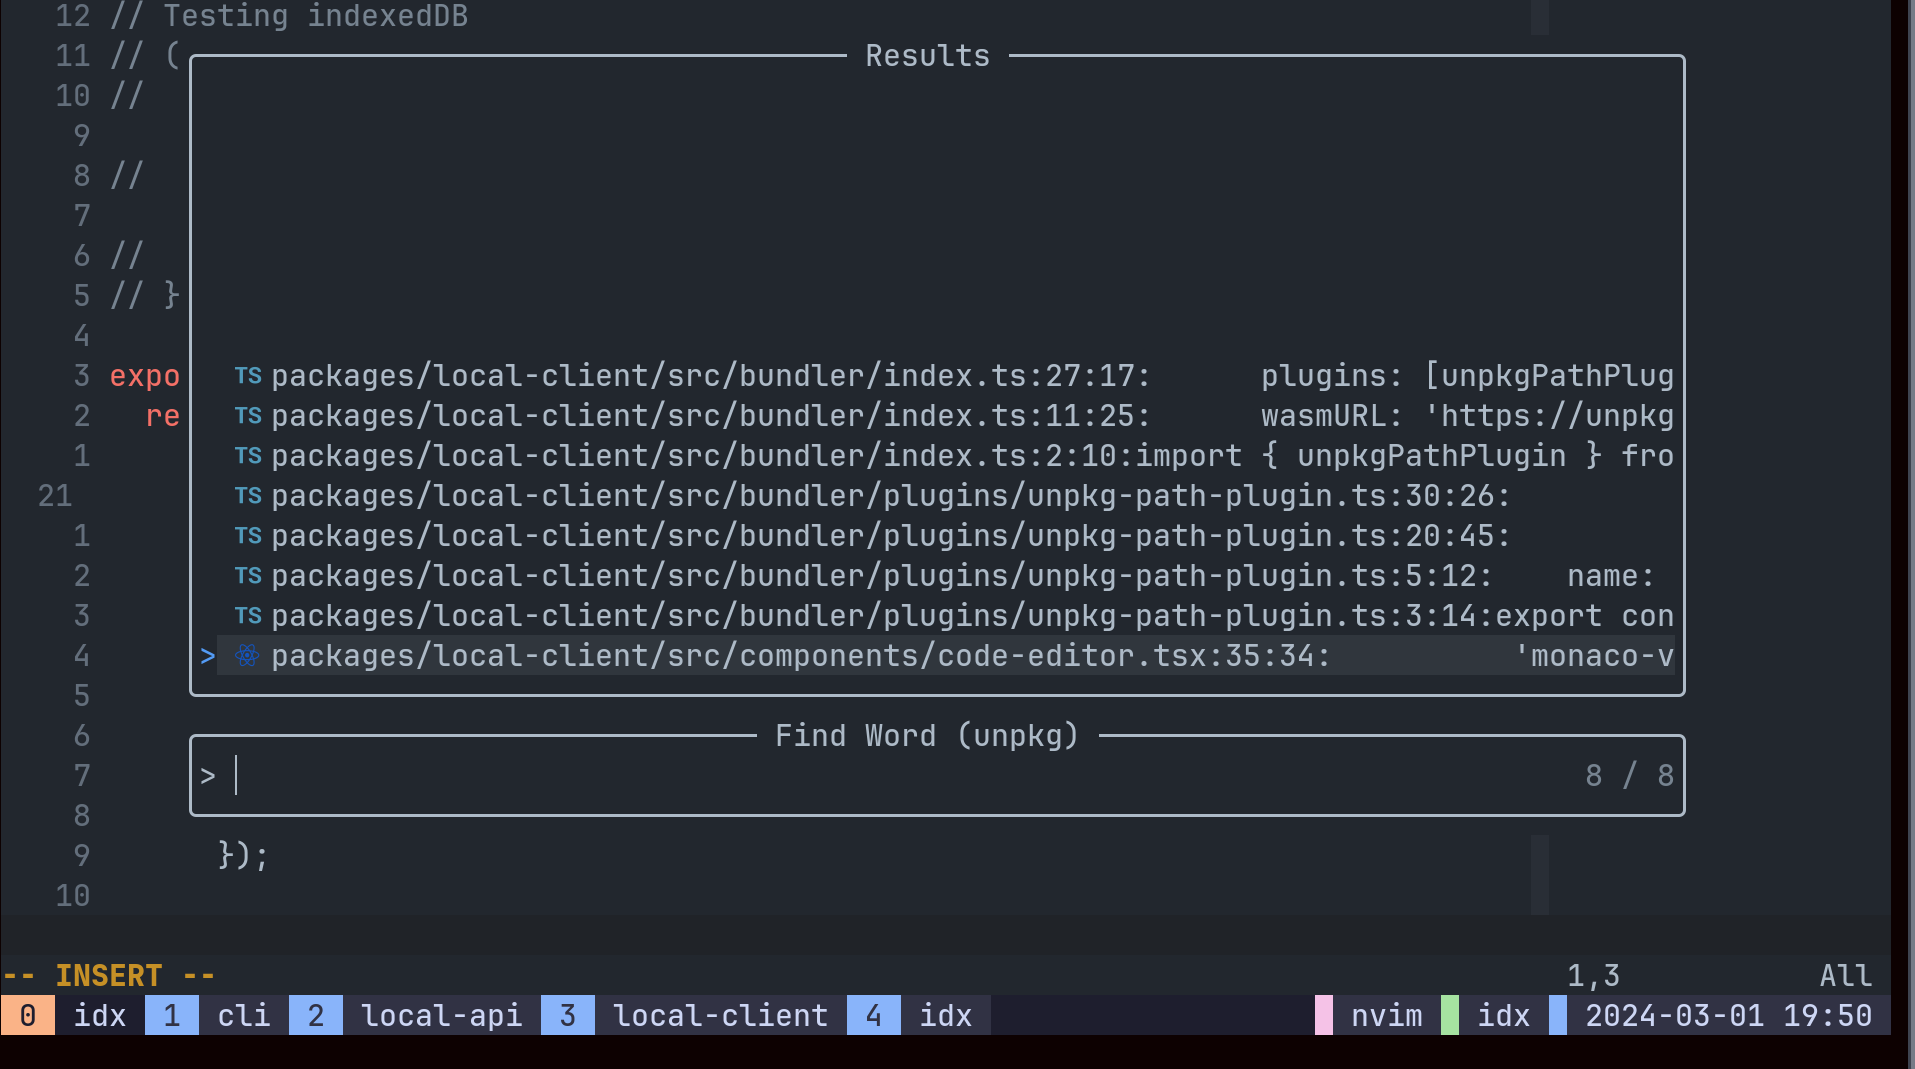Switch to tmux window 0 idx

click(73, 1016)
